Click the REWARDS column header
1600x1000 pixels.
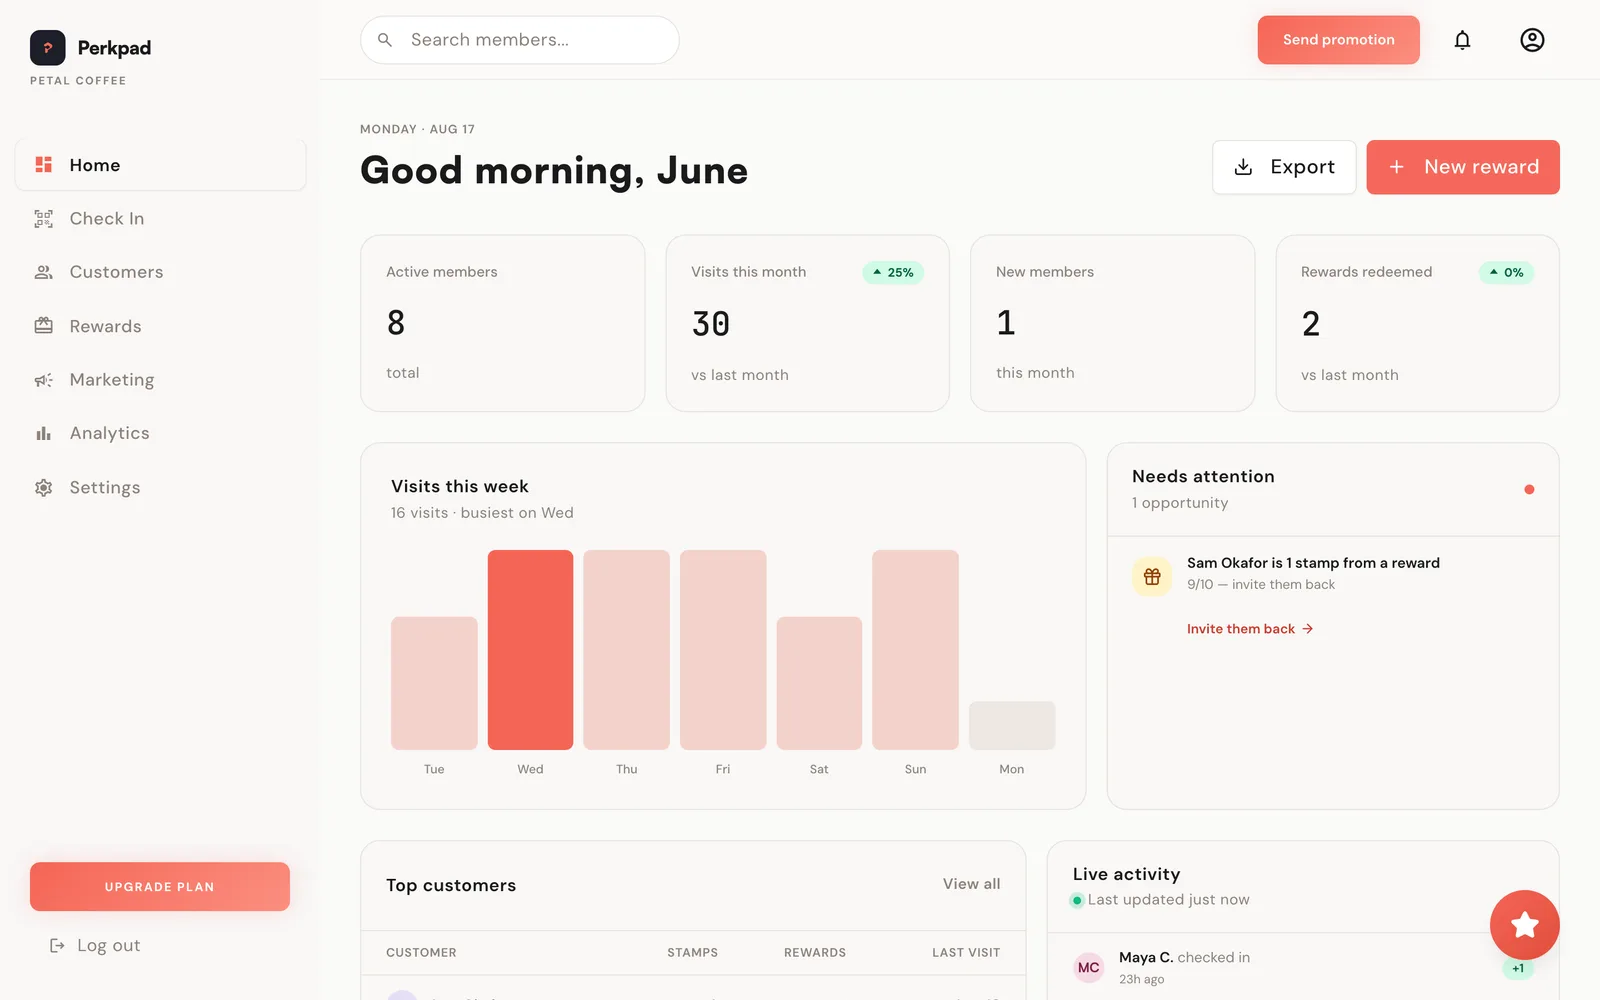[815, 953]
